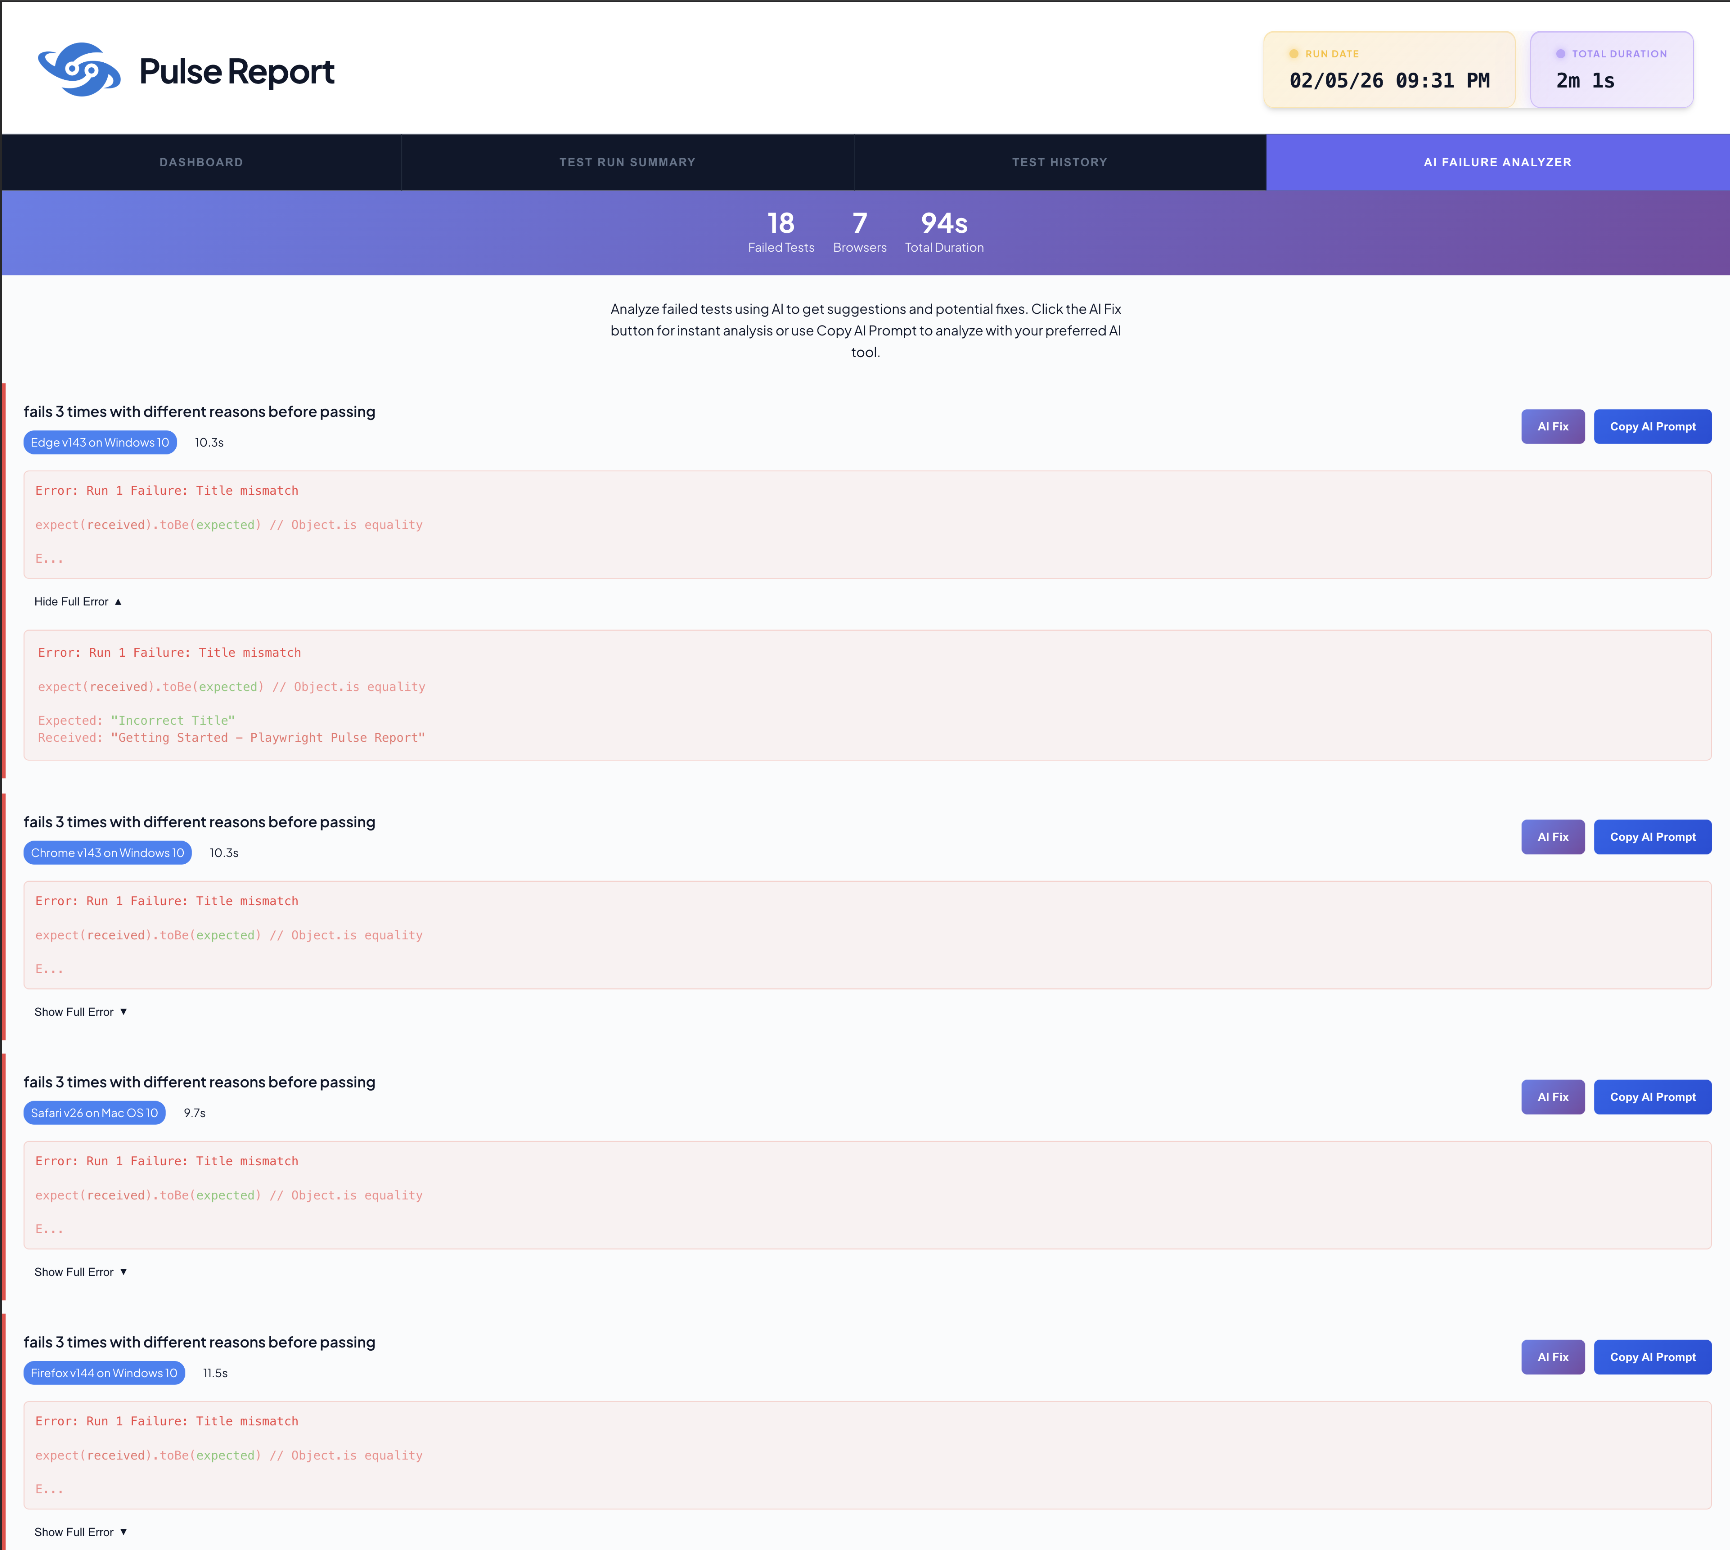Switch to Test Run Summary tab

[x=627, y=162]
